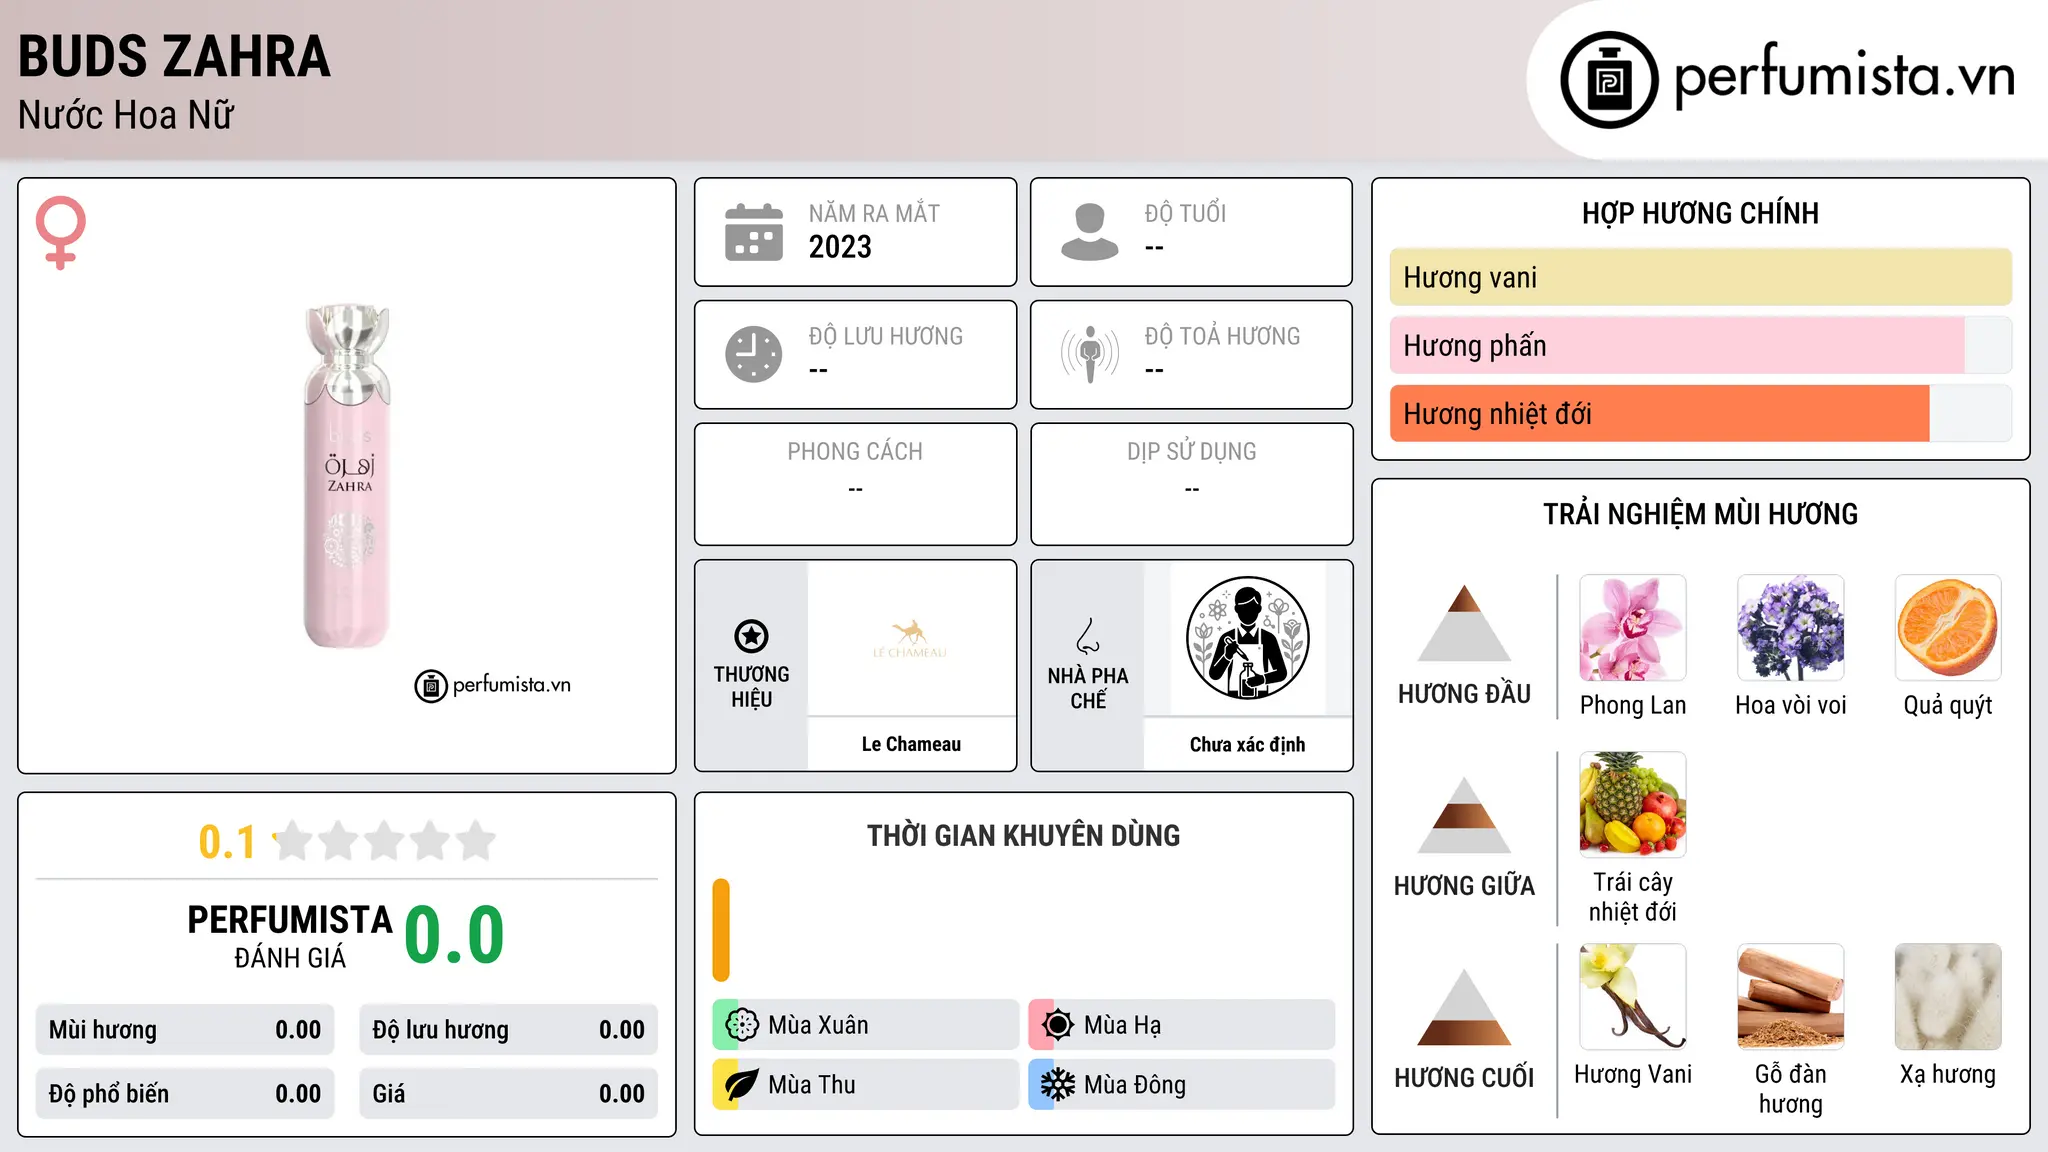Click the star badge icon above Thương hiệu
Screen dimensions: 2048x1152
[x=751, y=636]
